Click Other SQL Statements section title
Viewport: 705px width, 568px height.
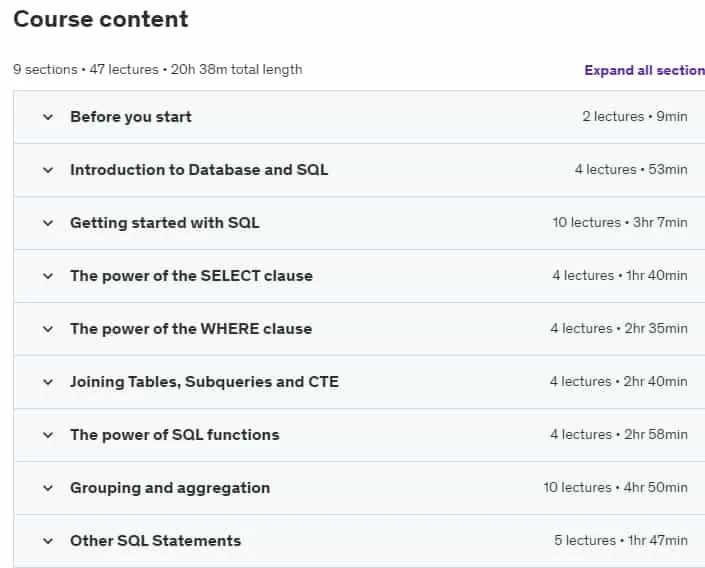pos(156,541)
